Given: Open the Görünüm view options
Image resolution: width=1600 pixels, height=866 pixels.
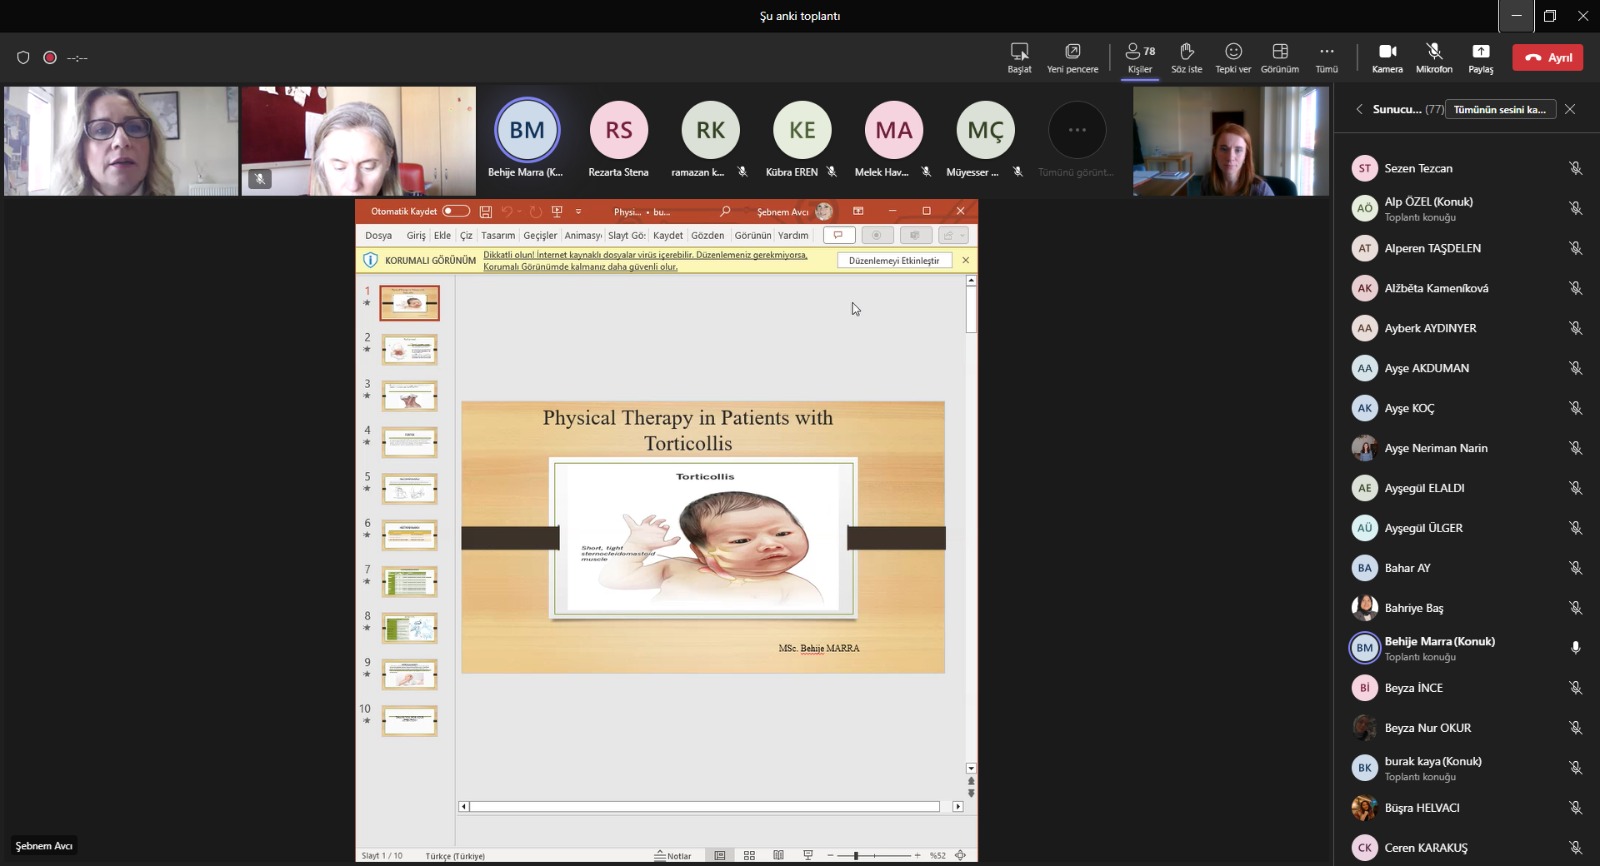Looking at the screenshot, I should 1279,57.
